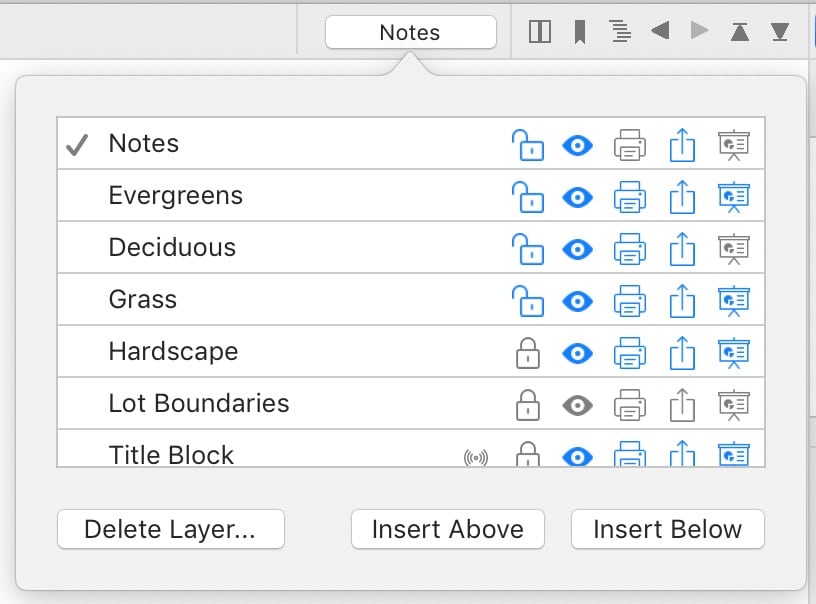
Task: Click the split view columns icon
Action: click(x=540, y=33)
